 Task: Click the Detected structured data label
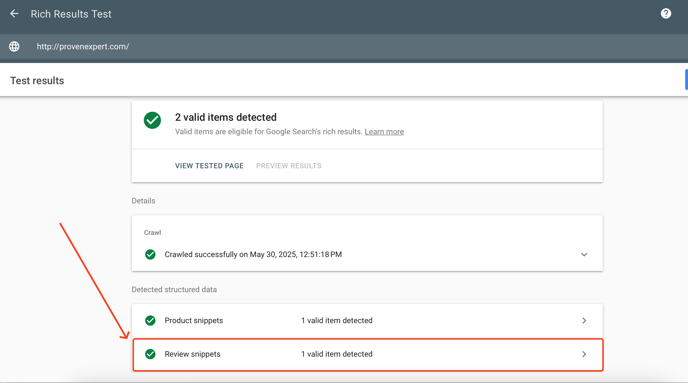(x=174, y=290)
